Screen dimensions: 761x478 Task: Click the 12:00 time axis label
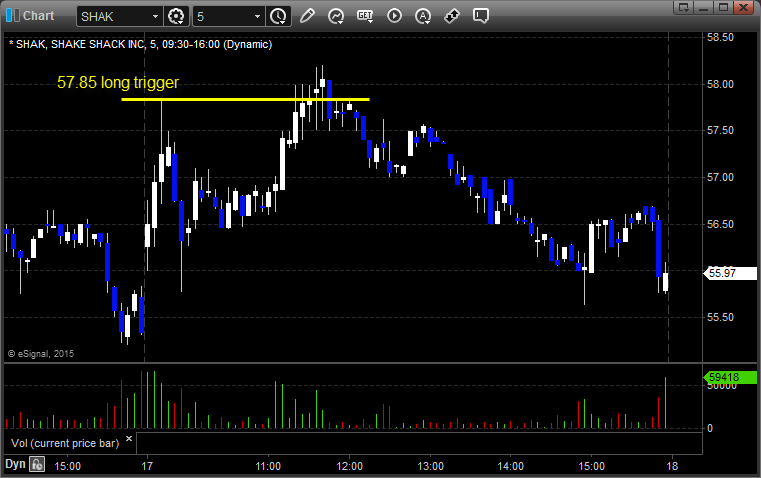pyautogui.click(x=349, y=466)
